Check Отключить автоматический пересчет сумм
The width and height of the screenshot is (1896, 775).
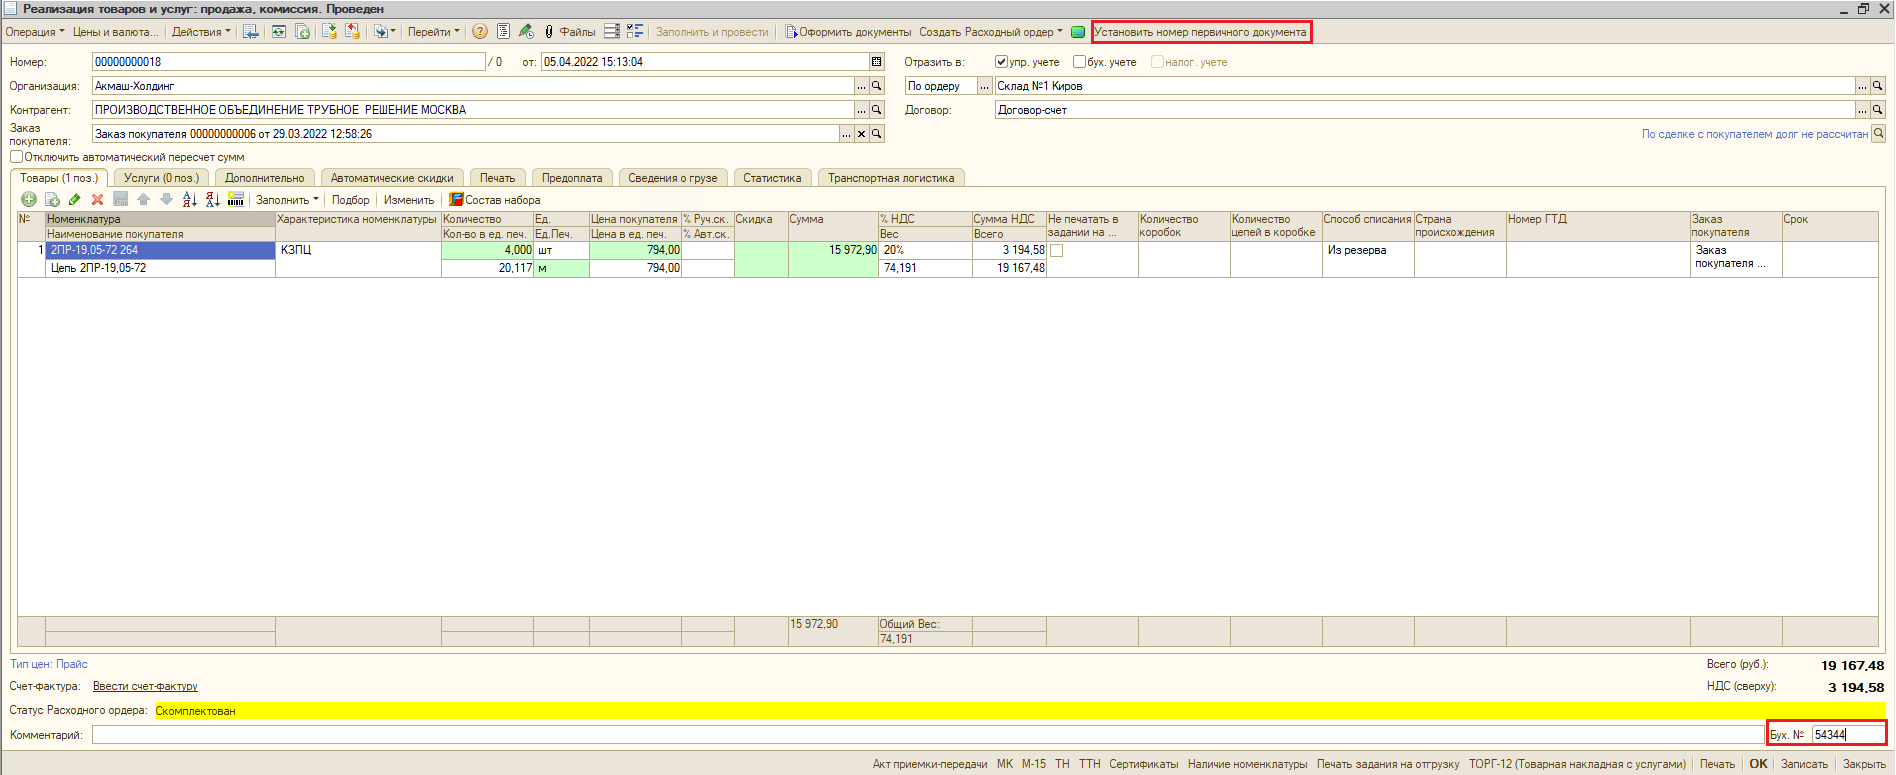[x=16, y=157]
